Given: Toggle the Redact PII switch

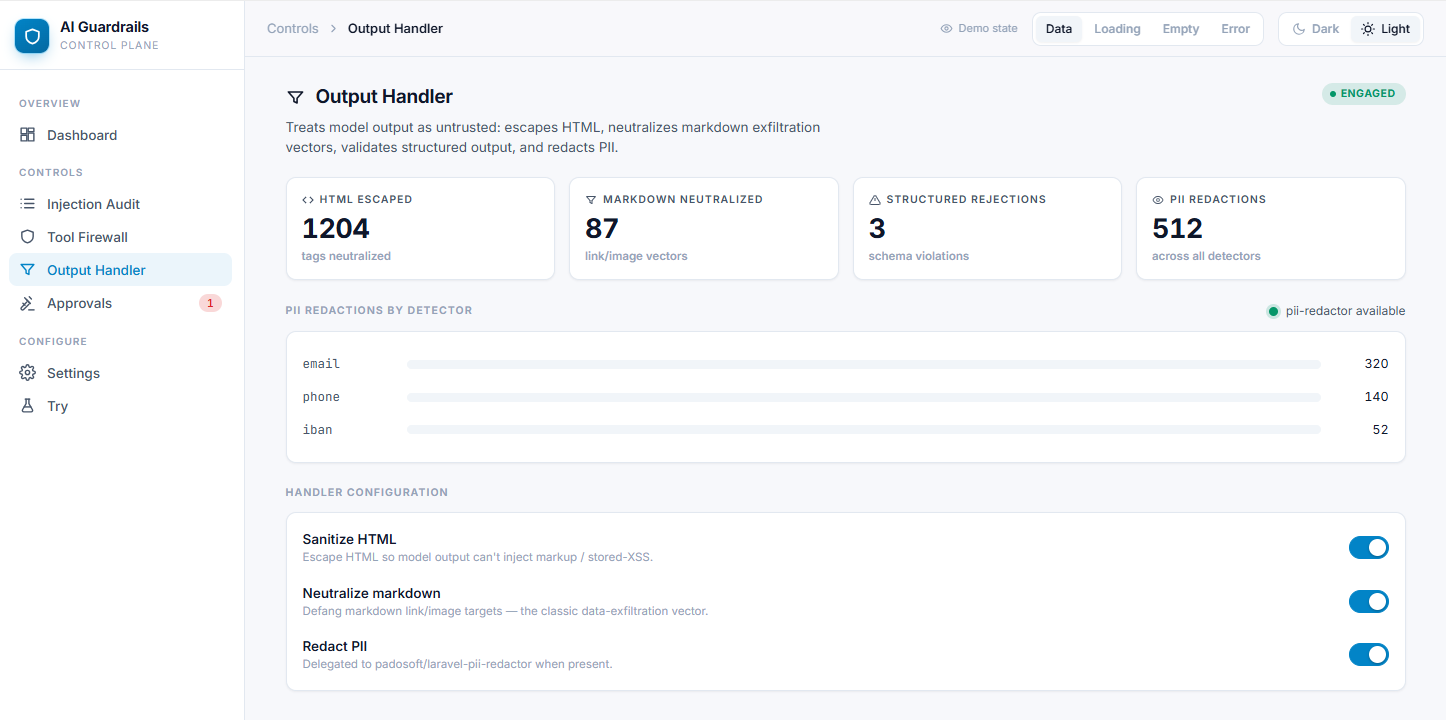Looking at the screenshot, I should tap(1369, 654).
